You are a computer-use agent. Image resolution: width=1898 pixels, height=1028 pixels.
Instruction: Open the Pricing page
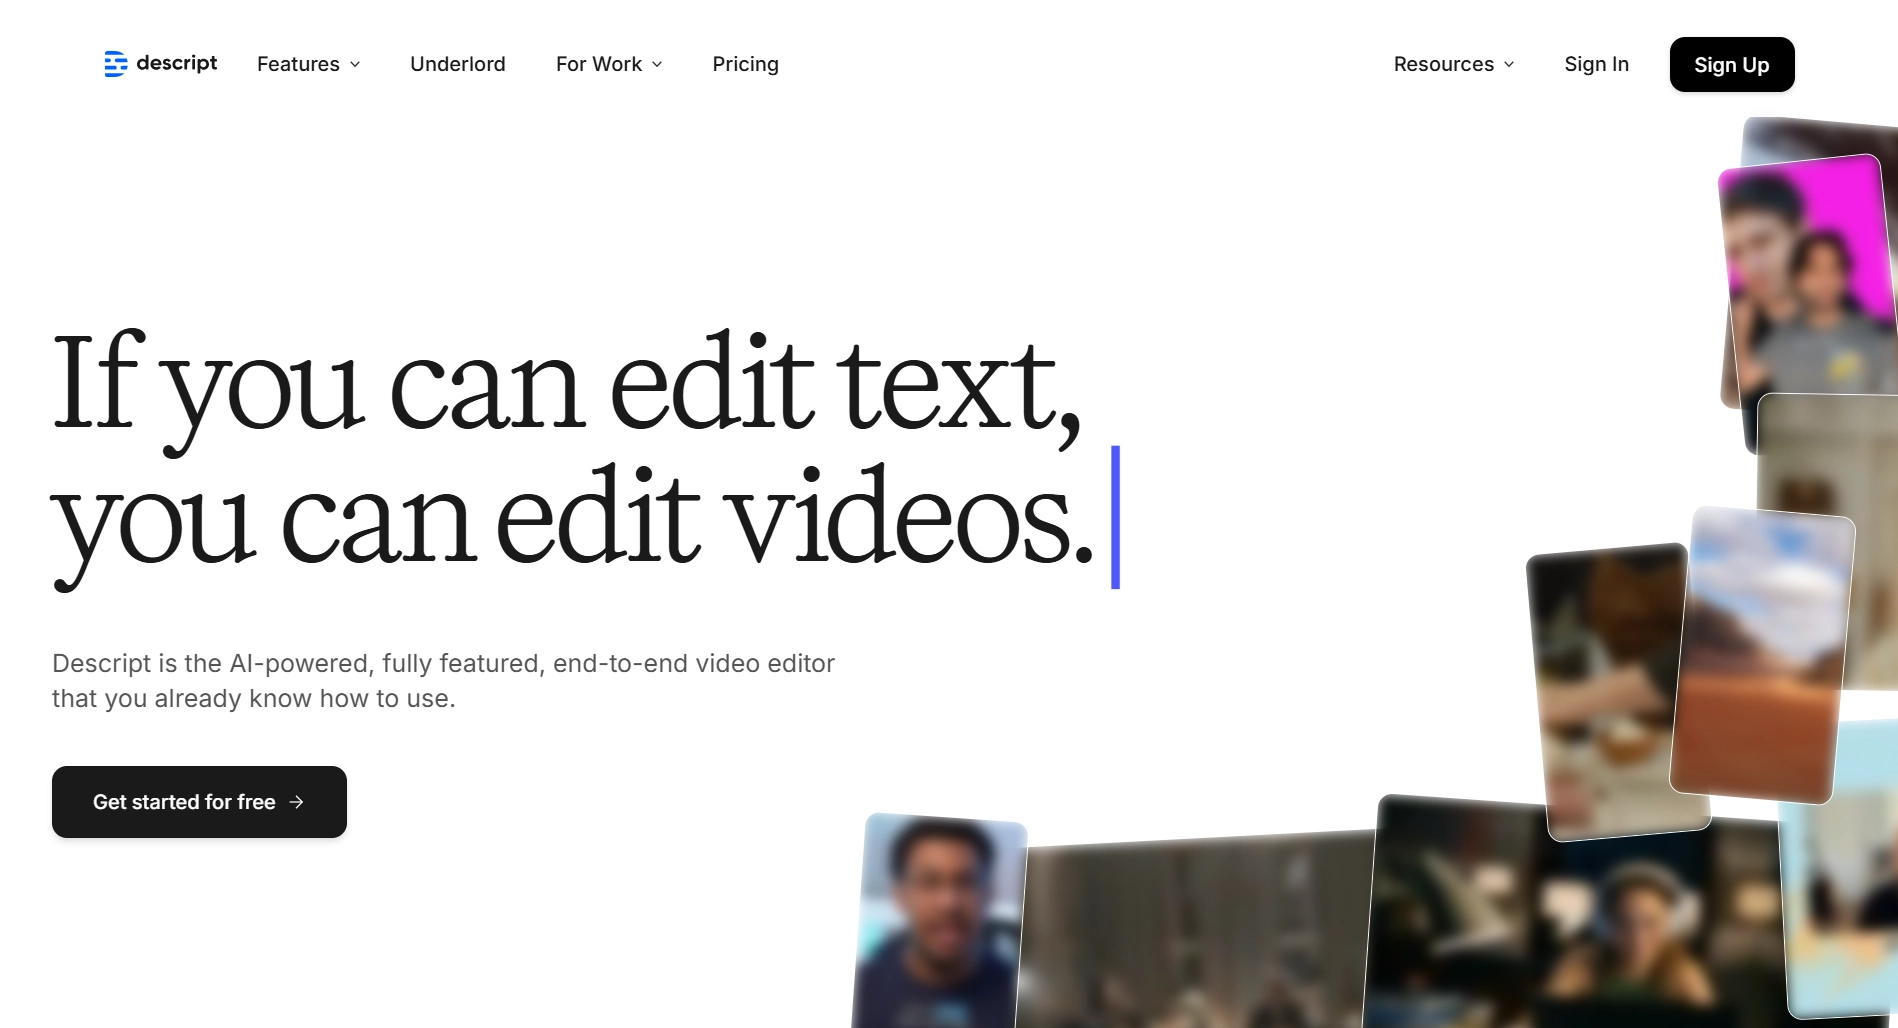pyautogui.click(x=745, y=64)
